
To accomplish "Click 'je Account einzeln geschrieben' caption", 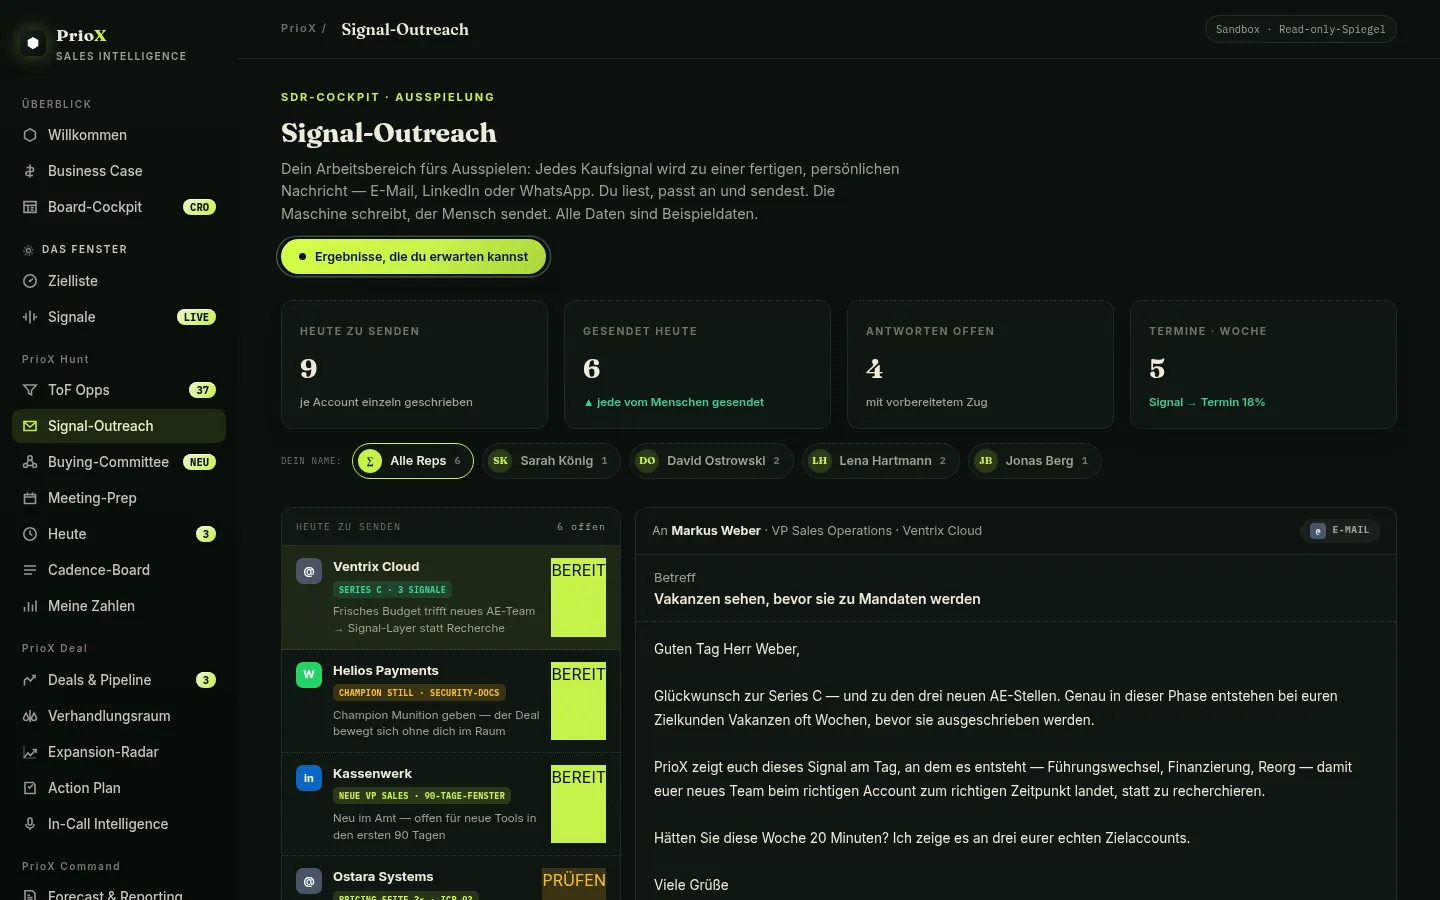I will coord(386,402).
